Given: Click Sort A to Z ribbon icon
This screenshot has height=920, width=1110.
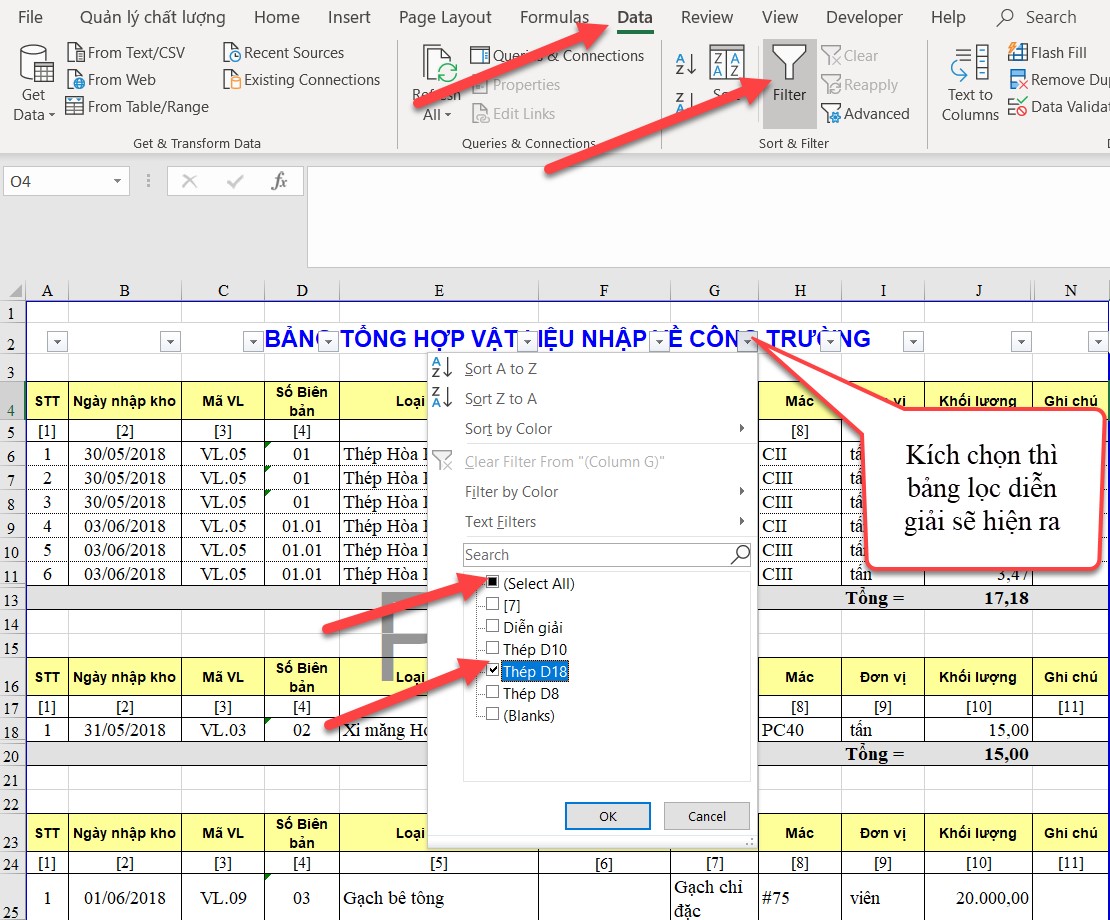Looking at the screenshot, I should pos(686,64).
